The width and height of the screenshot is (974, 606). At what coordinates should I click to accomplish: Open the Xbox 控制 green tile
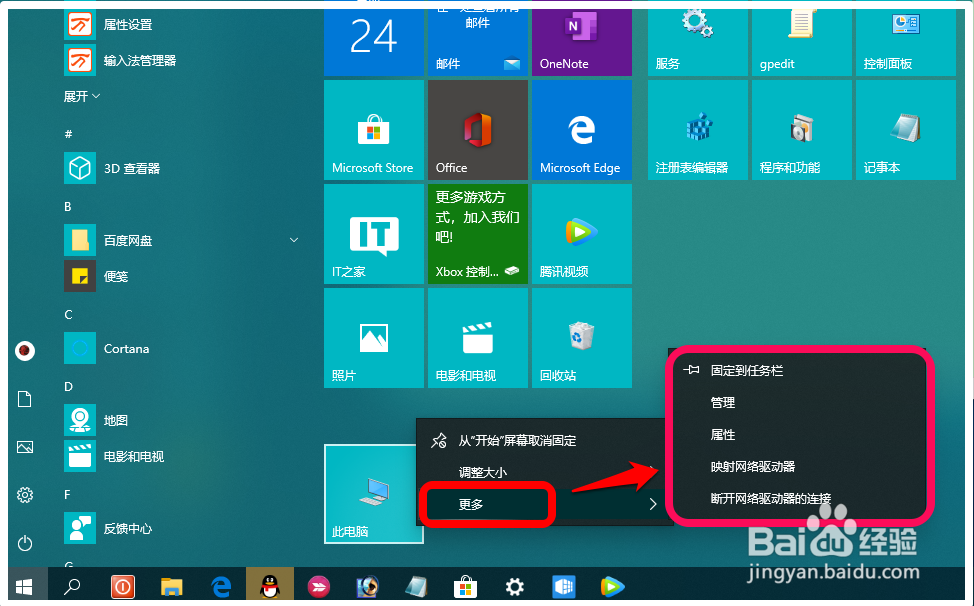coord(478,234)
